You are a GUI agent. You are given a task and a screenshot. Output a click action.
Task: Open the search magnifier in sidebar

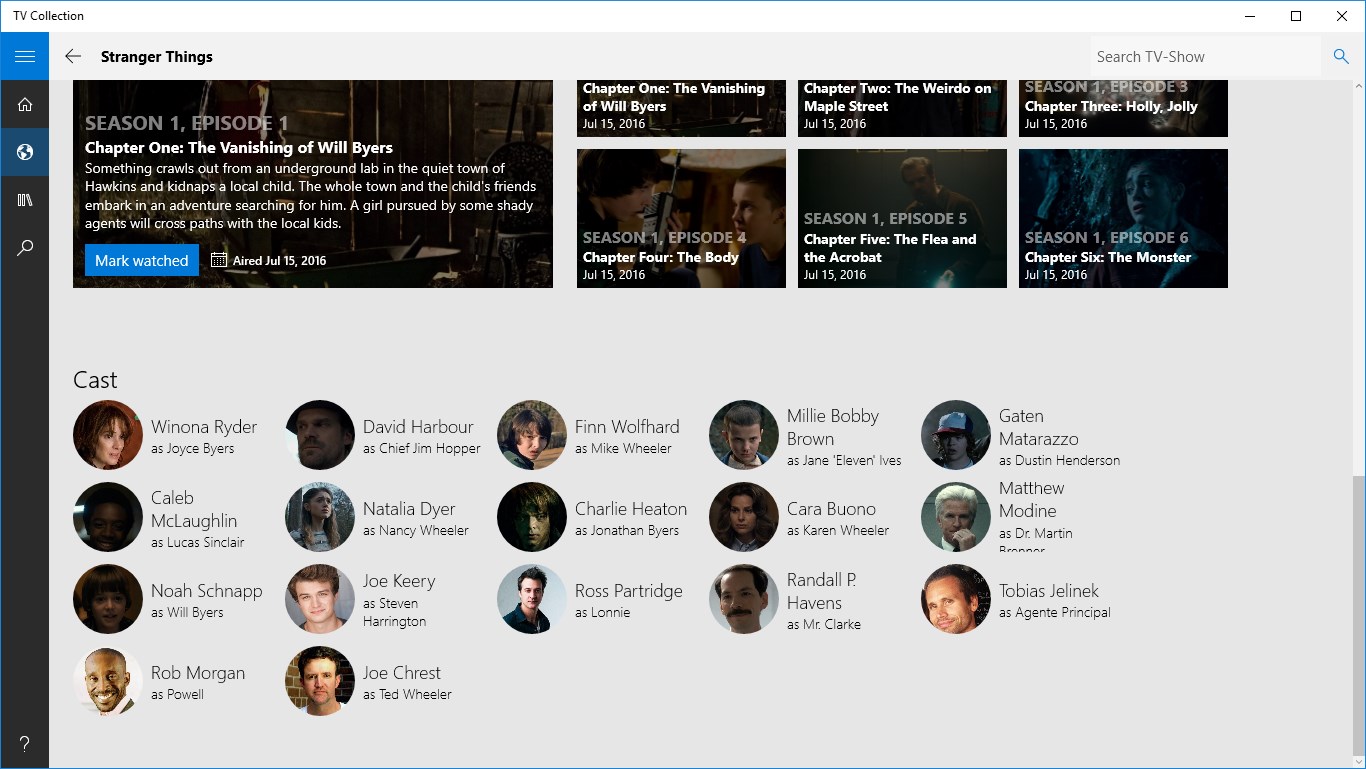click(x=25, y=248)
